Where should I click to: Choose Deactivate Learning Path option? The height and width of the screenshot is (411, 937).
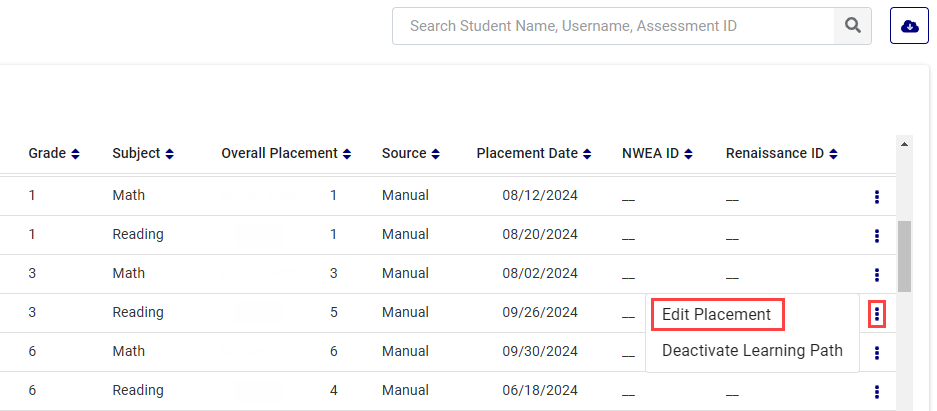pos(752,351)
